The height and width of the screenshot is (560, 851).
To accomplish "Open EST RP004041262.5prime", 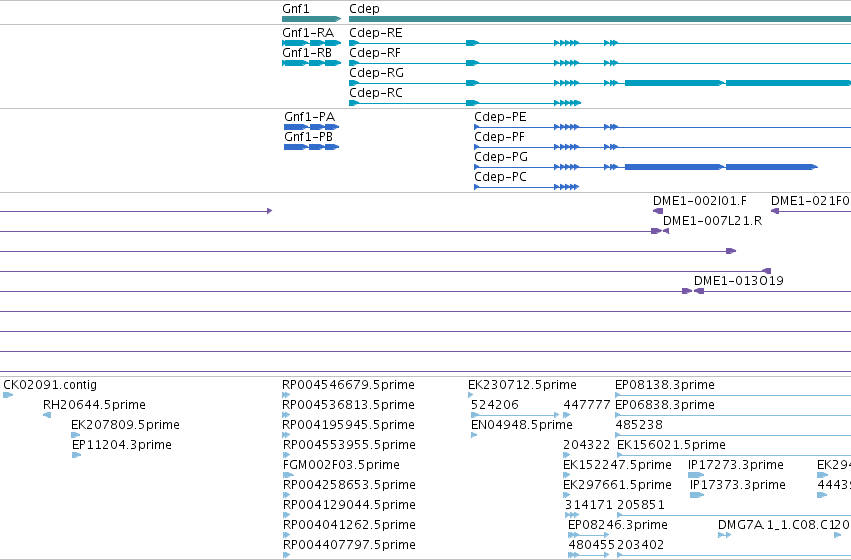I will [x=349, y=526].
